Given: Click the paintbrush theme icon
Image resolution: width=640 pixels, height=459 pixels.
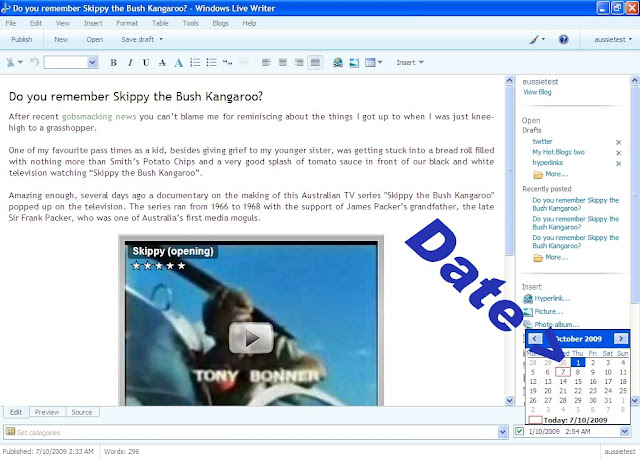Looking at the screenshot, I should point(534,40).
